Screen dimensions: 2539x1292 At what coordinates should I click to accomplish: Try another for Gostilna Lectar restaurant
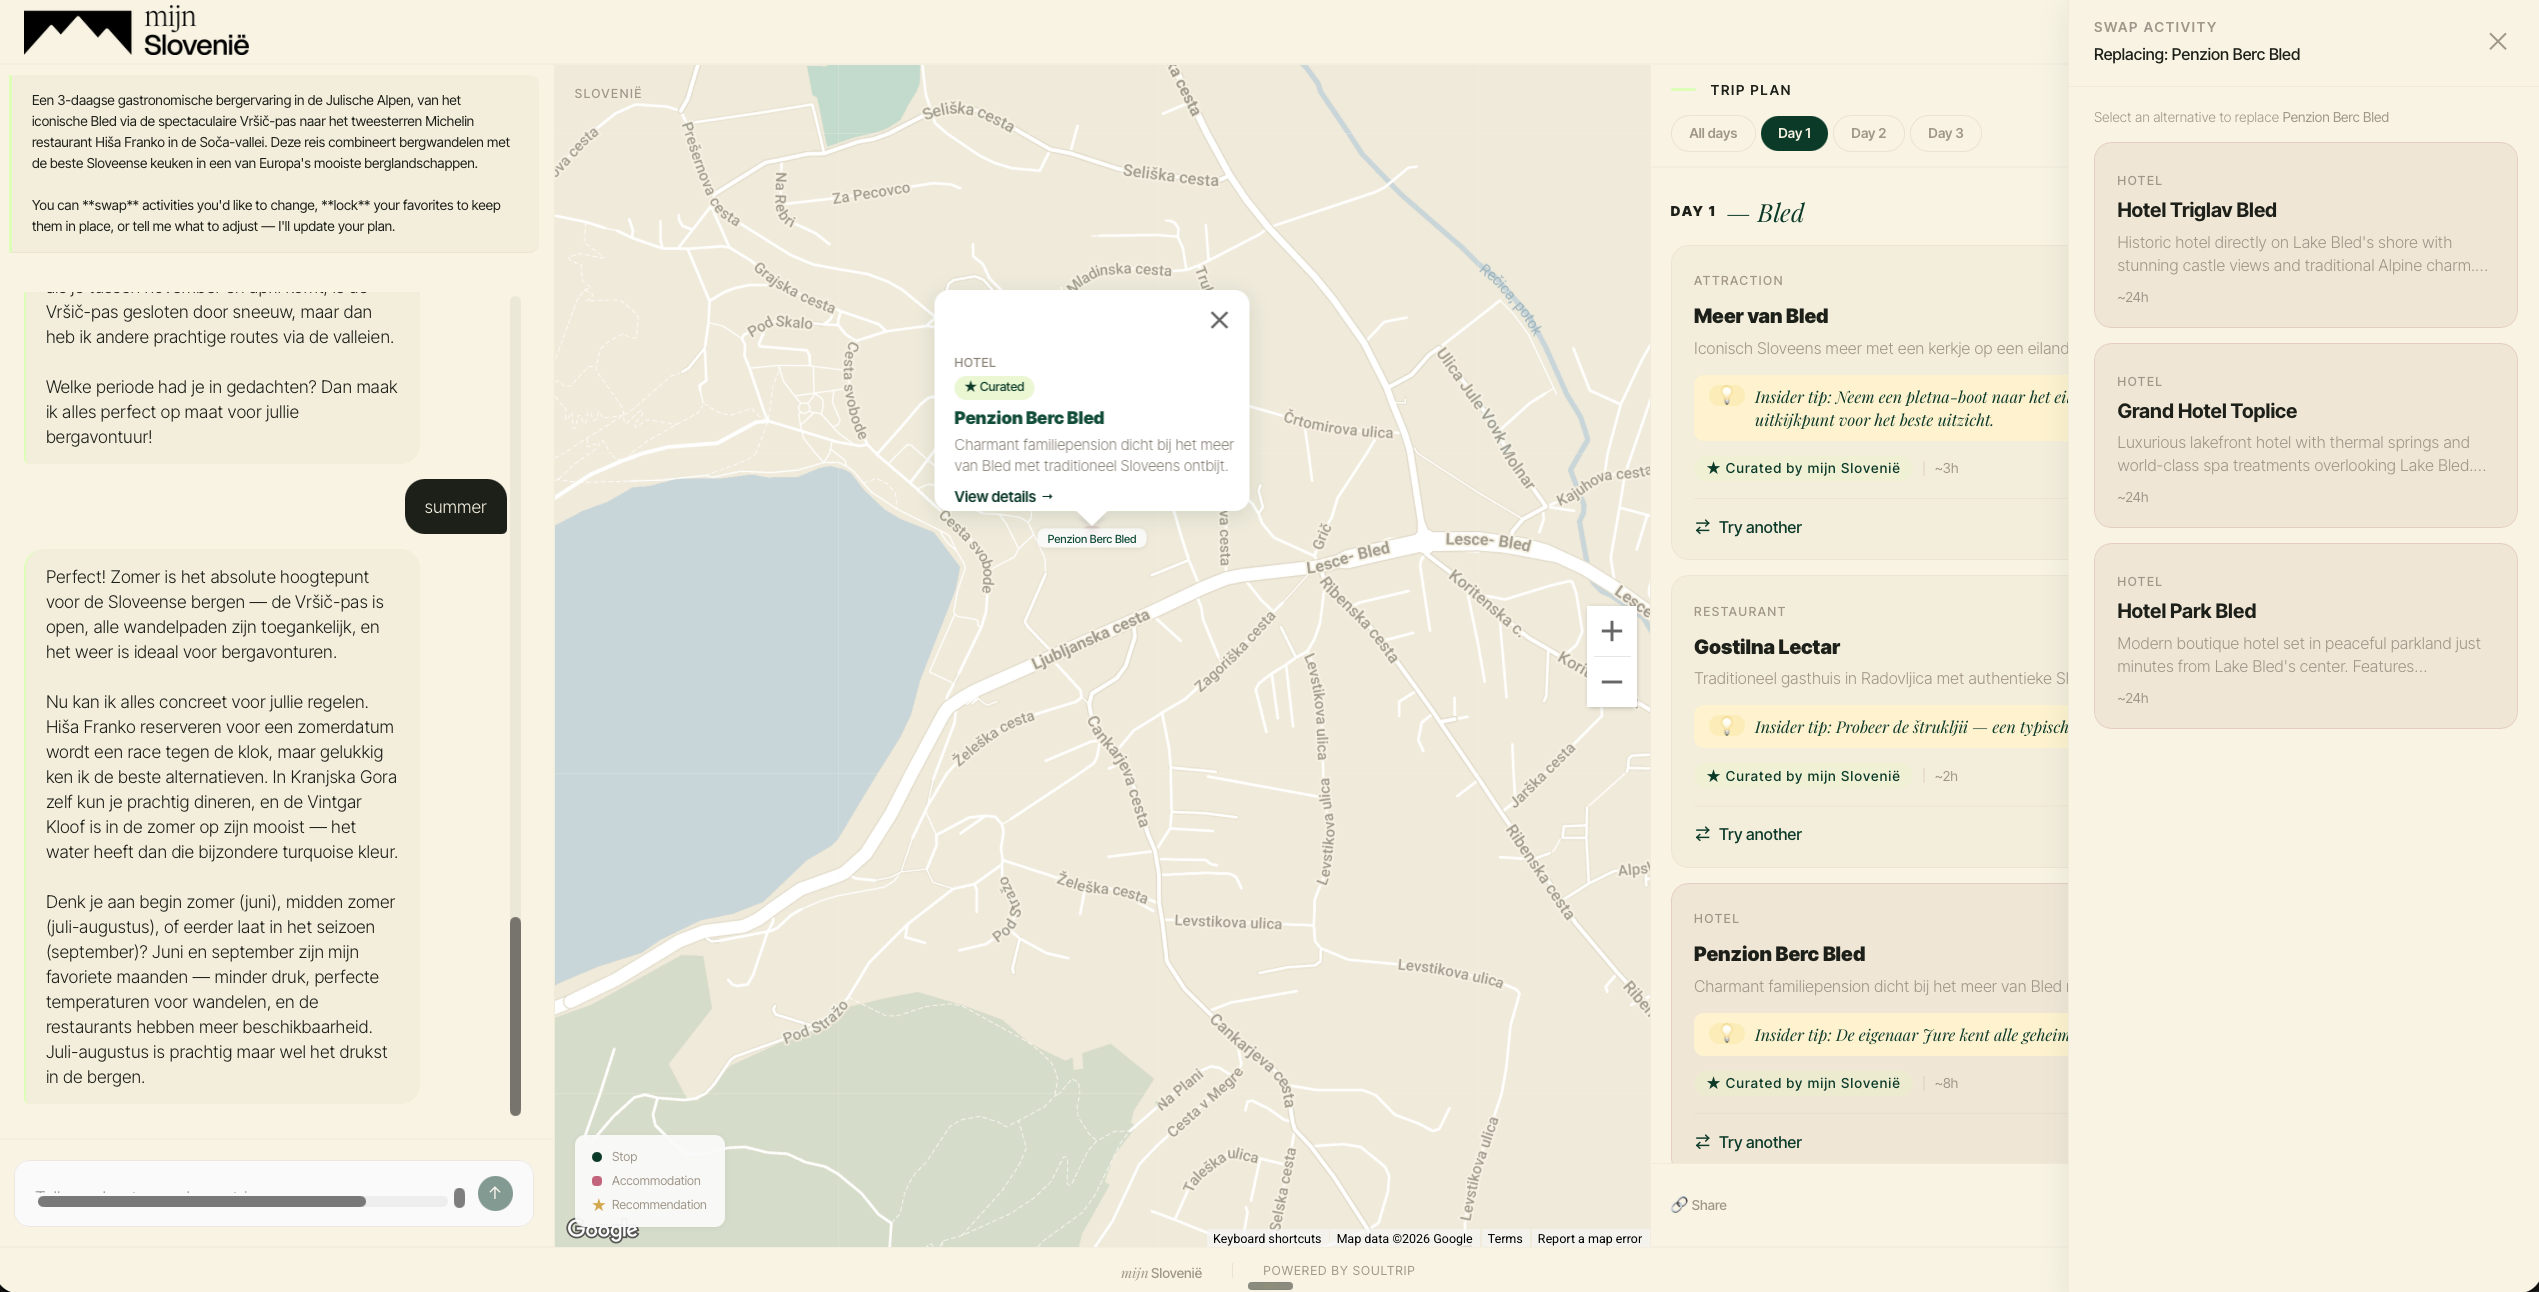1748,834
